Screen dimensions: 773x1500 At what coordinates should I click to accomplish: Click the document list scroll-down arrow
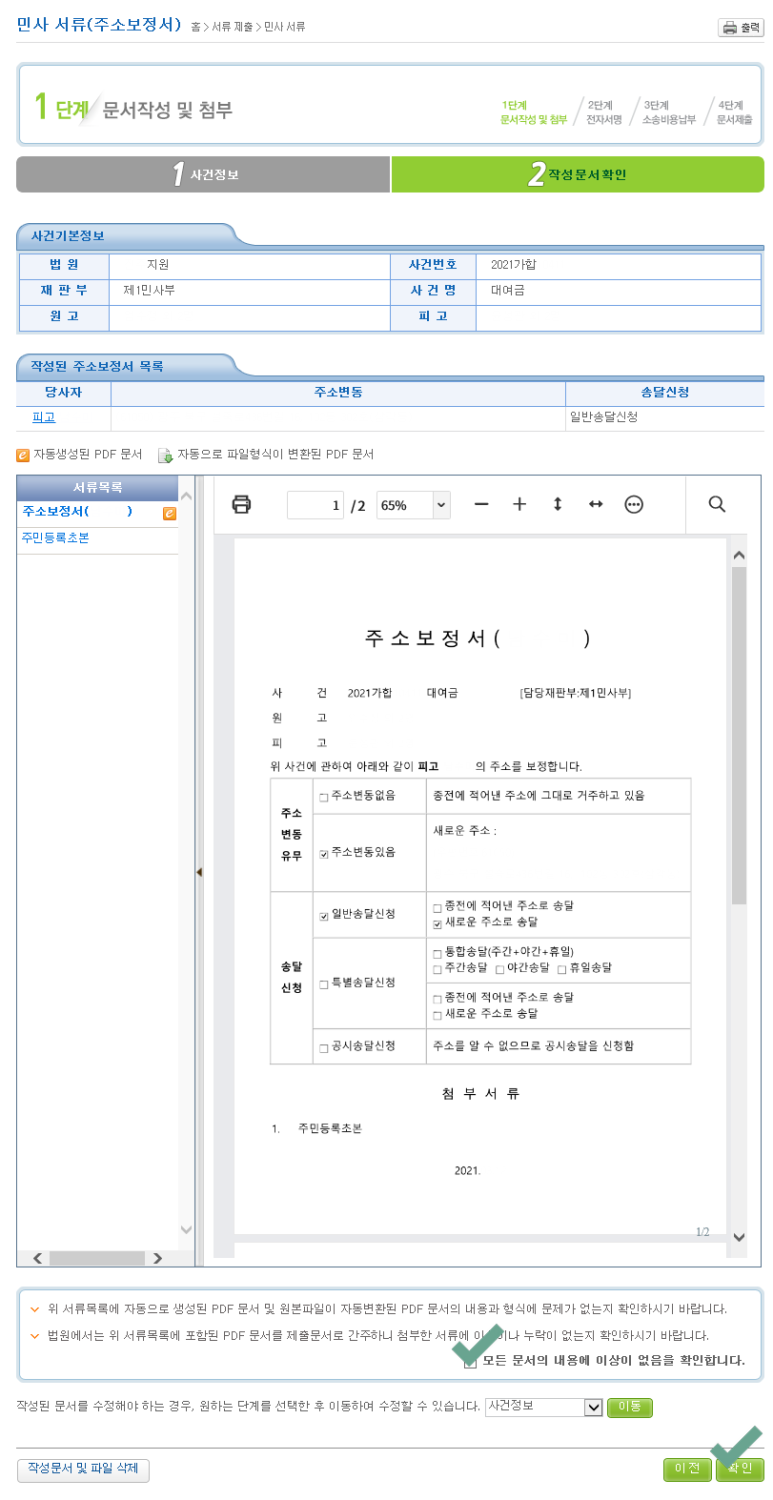(x=186, y=1230)
